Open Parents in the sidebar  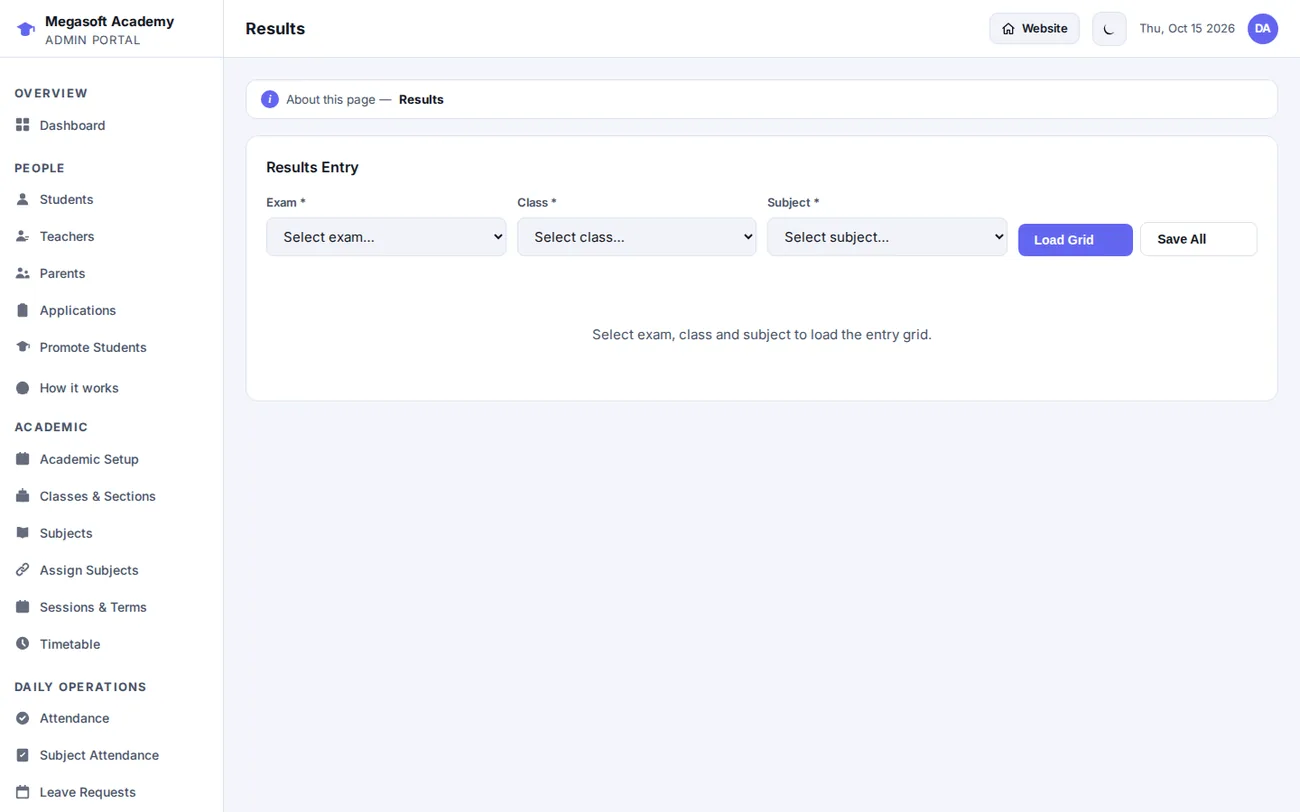[x=111, y=273]
